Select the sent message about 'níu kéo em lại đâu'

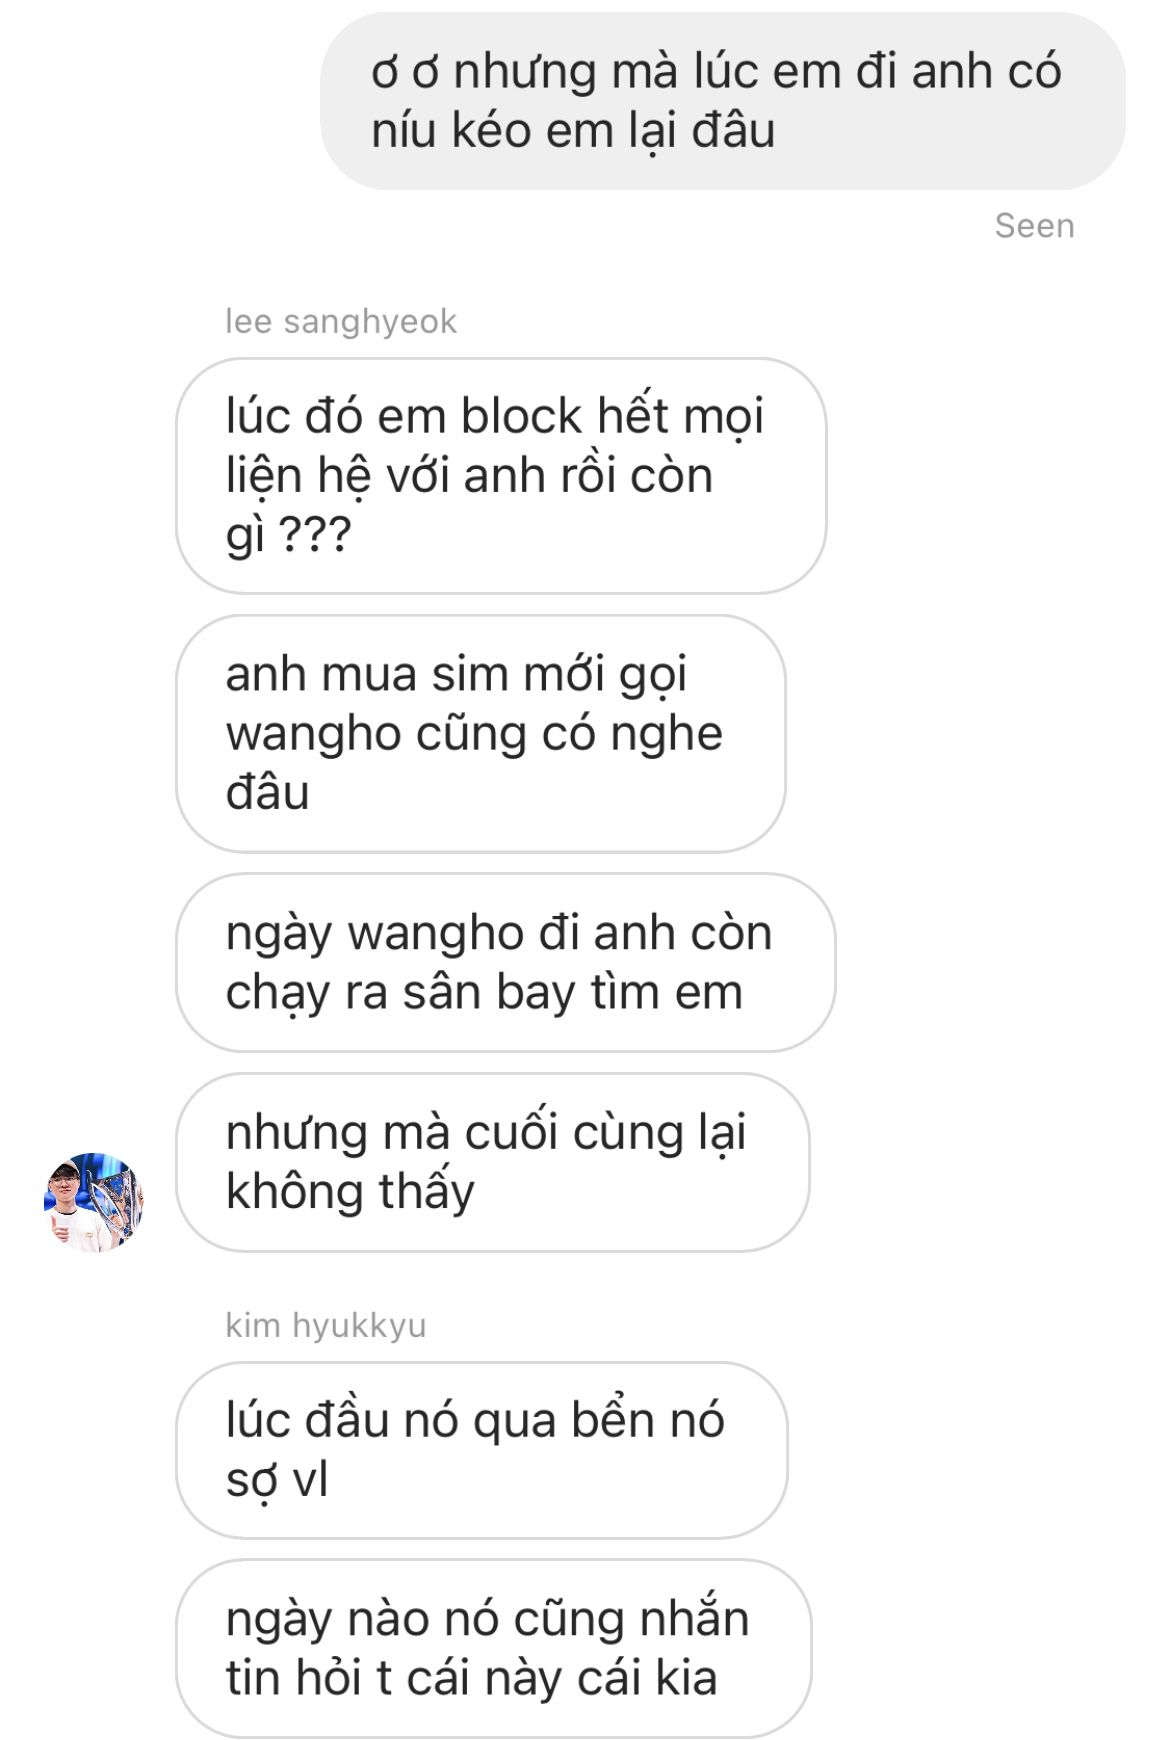722,101
